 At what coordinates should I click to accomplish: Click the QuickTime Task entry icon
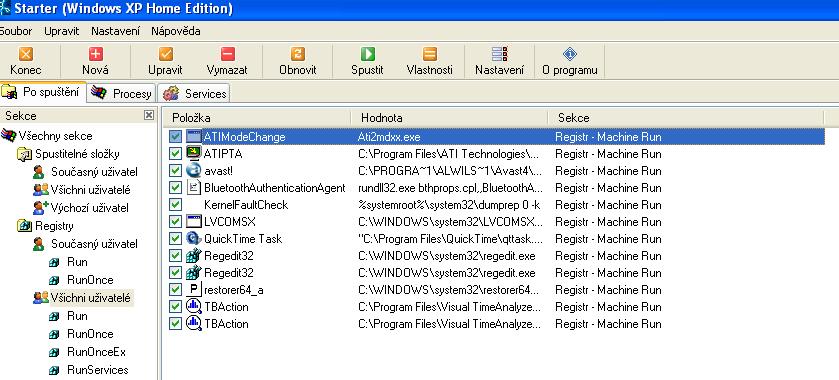tap(193, 239)
